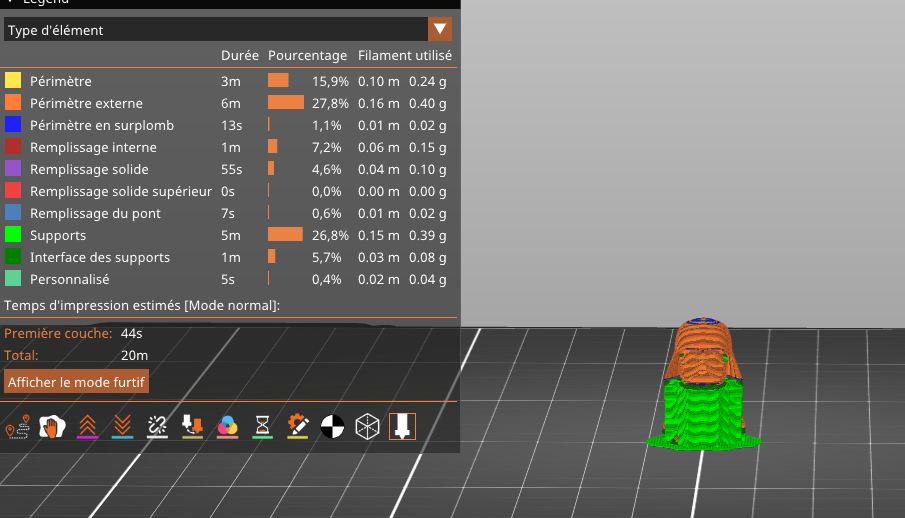Open the Type d'élément dropdown
The image size is (905, 518).
[215, 30]
